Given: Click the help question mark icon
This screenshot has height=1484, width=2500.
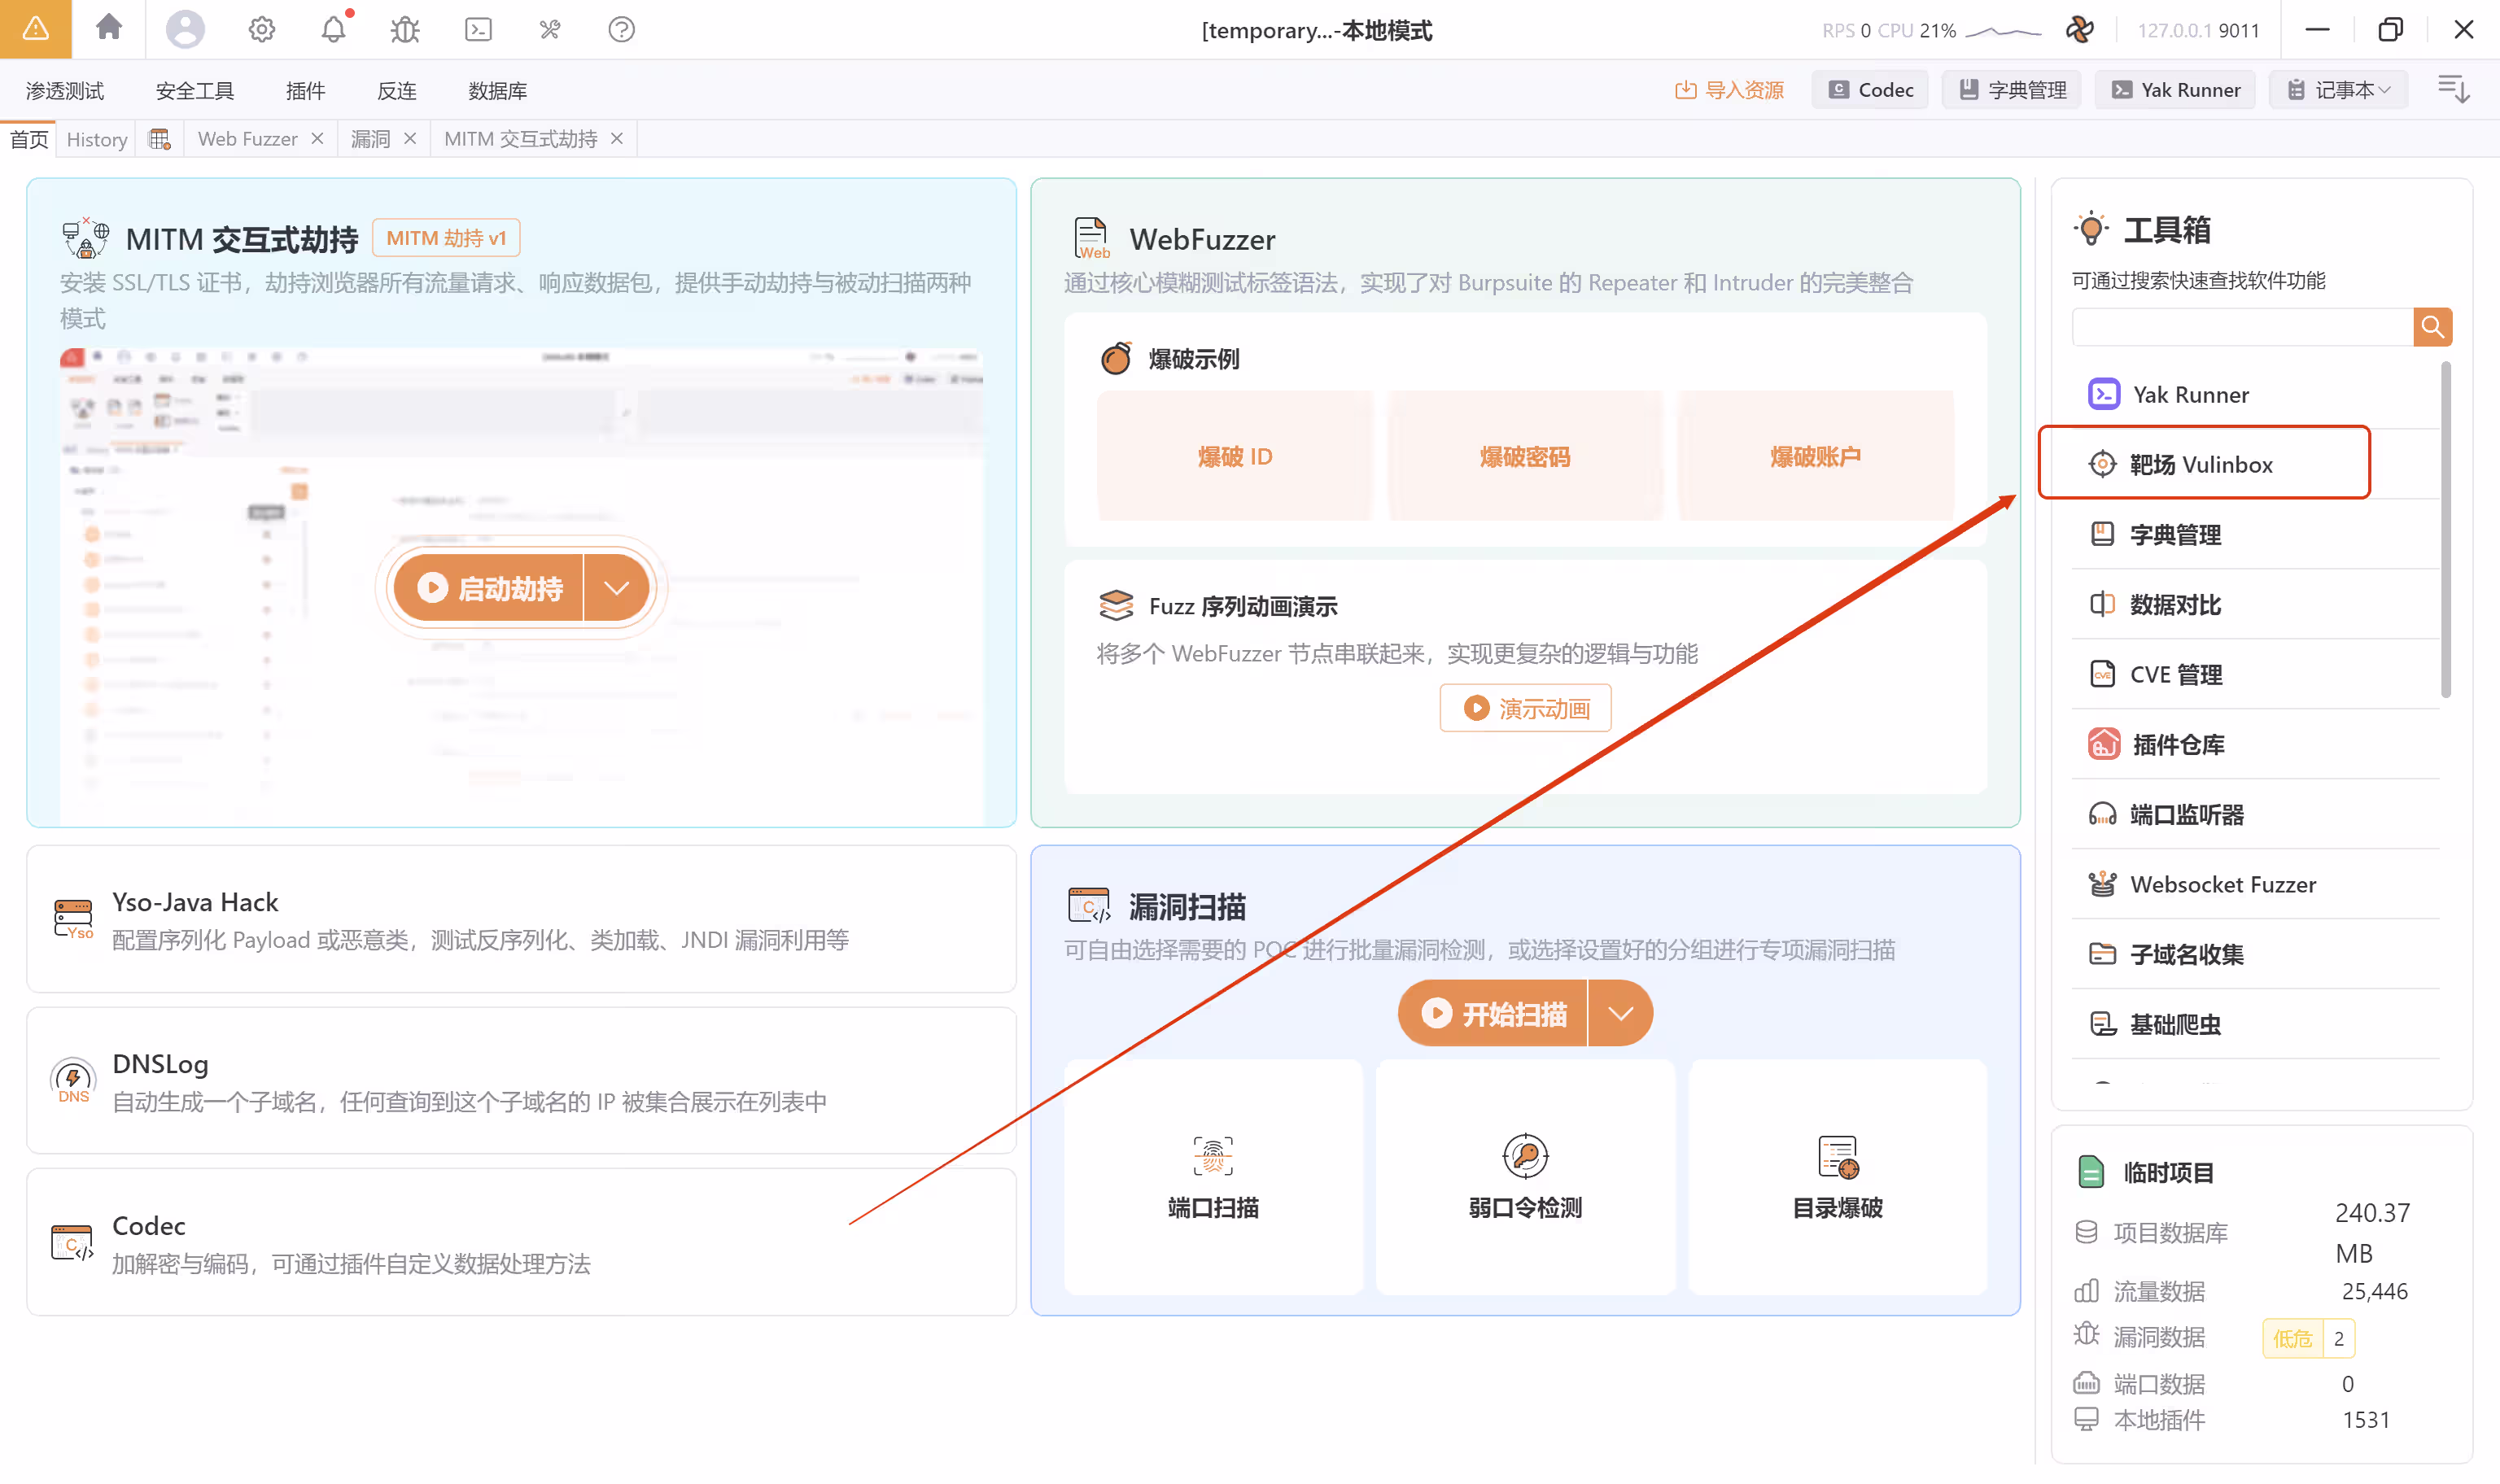Looking at the screenshot, I should pos(621,29).
